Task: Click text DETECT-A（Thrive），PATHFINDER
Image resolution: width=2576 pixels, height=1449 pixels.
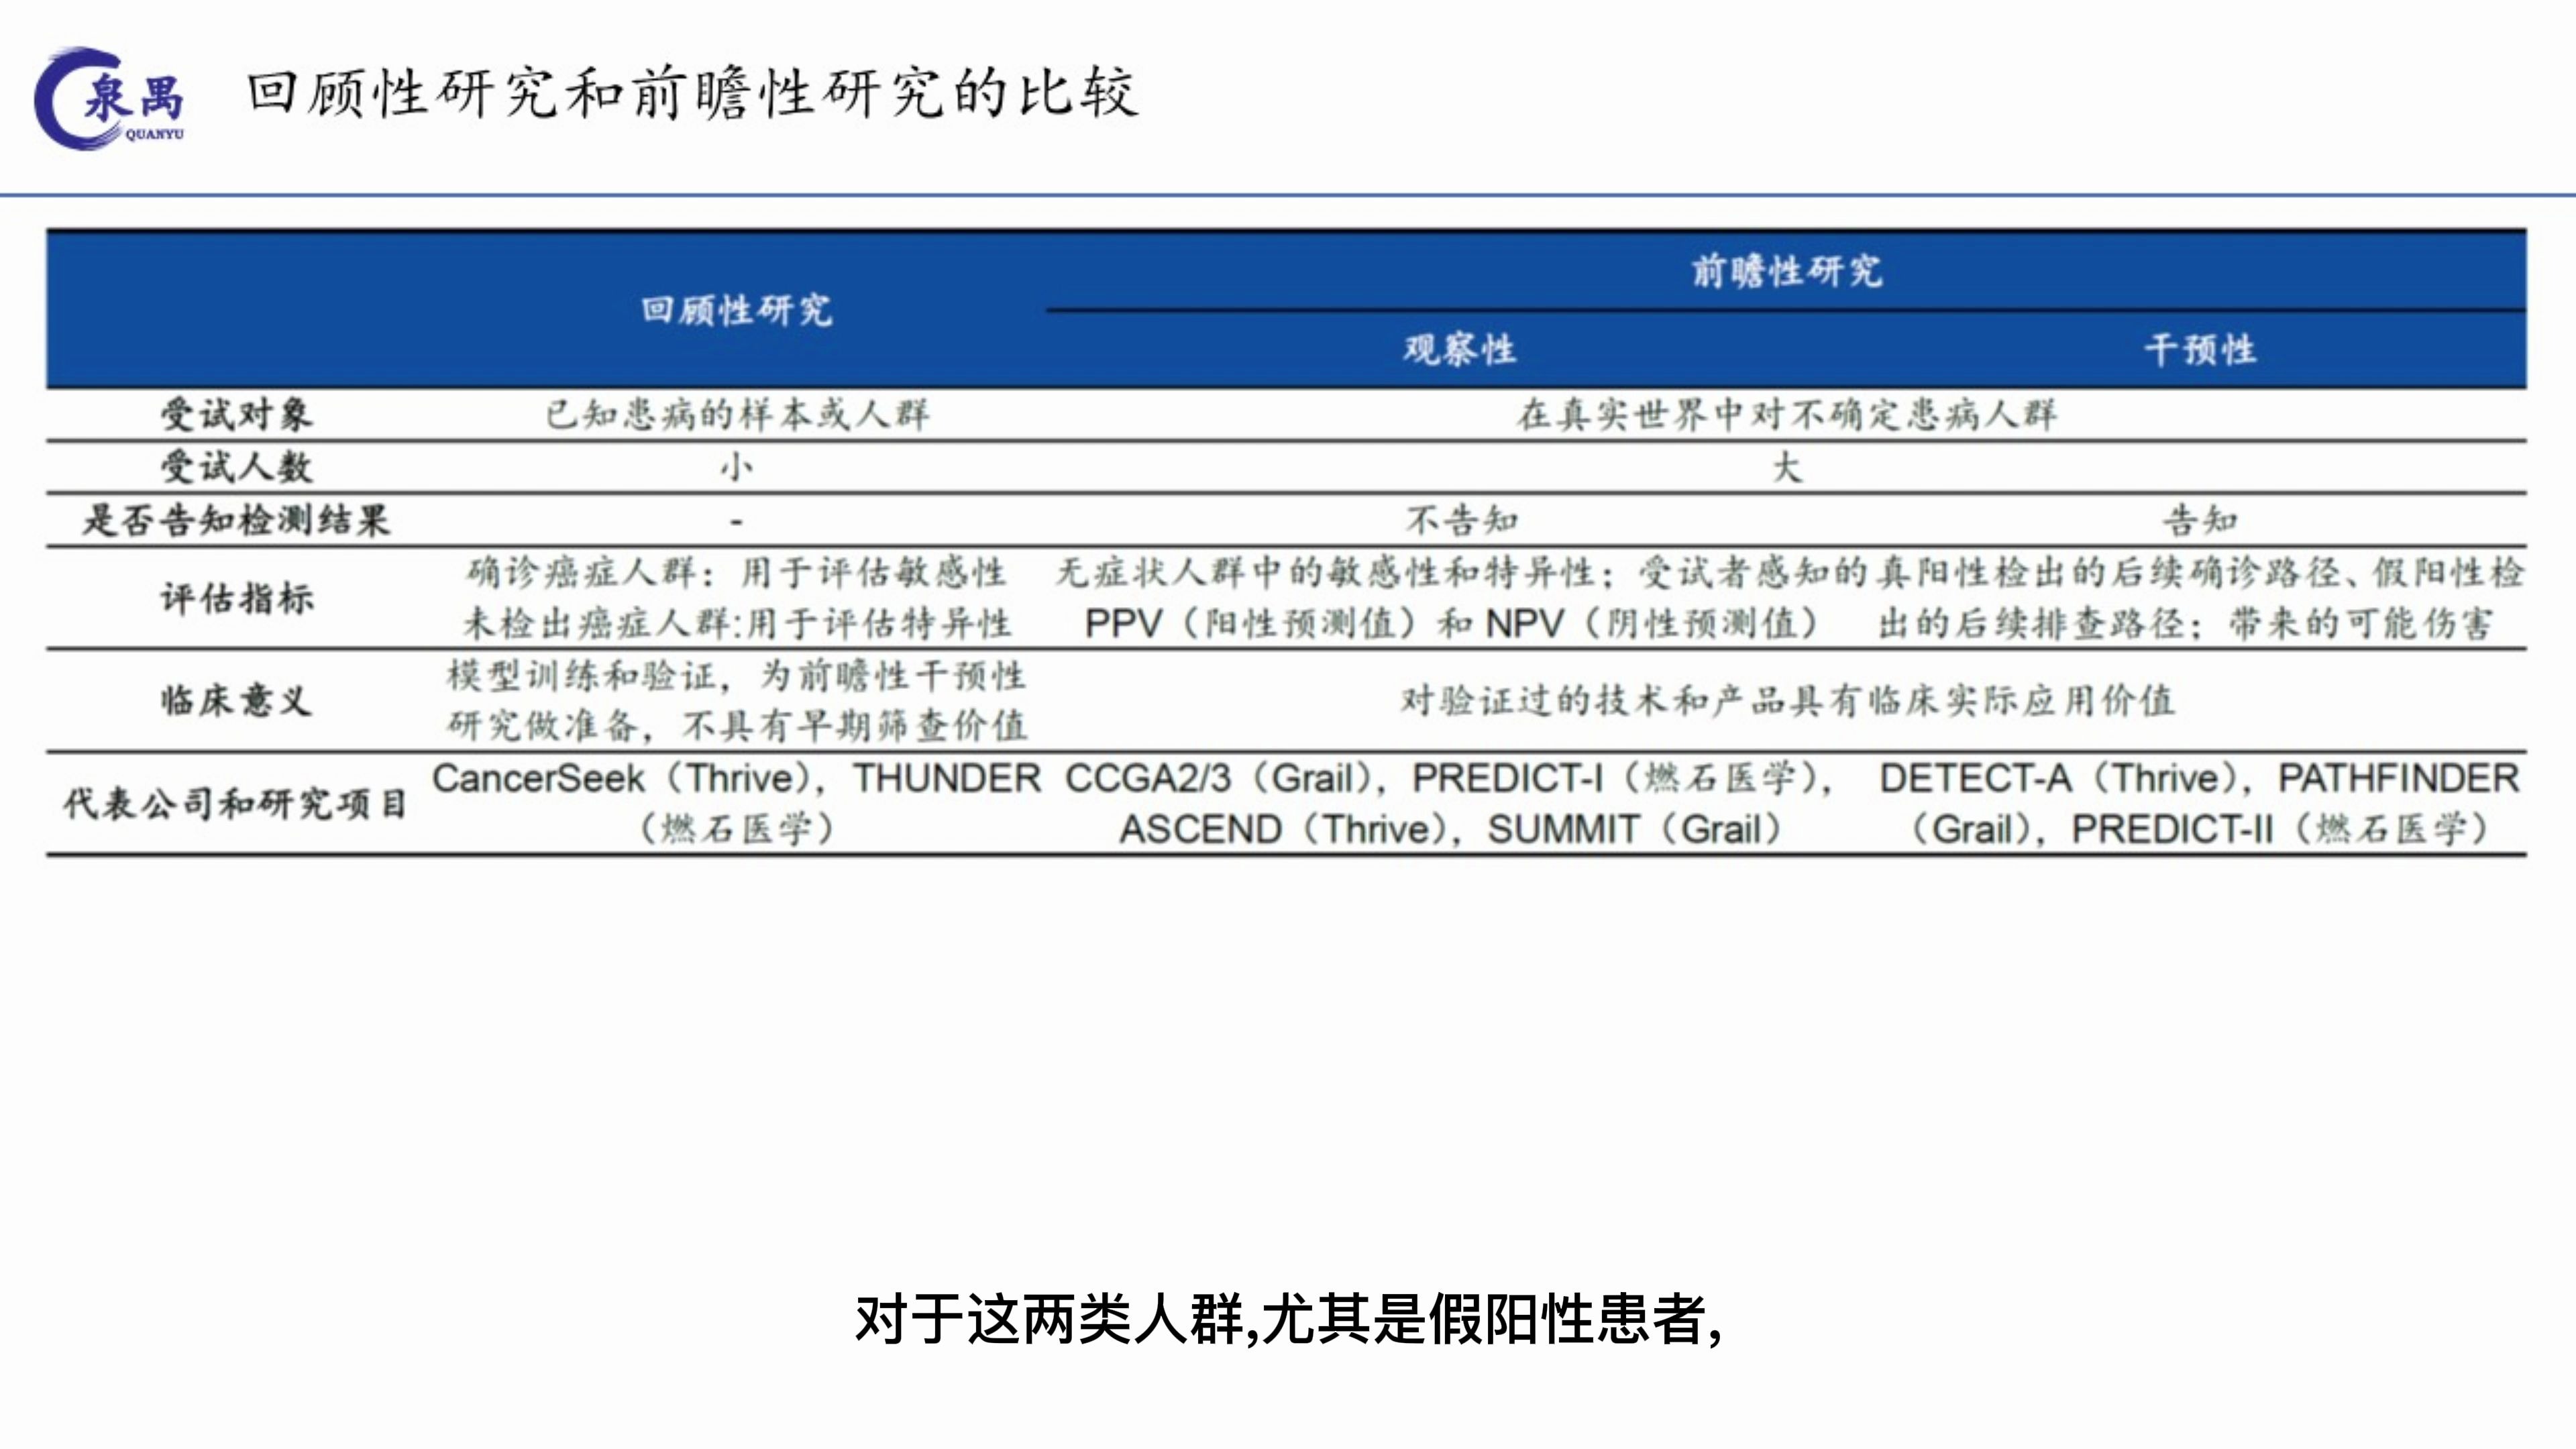Action: (x=2199, y=778)
